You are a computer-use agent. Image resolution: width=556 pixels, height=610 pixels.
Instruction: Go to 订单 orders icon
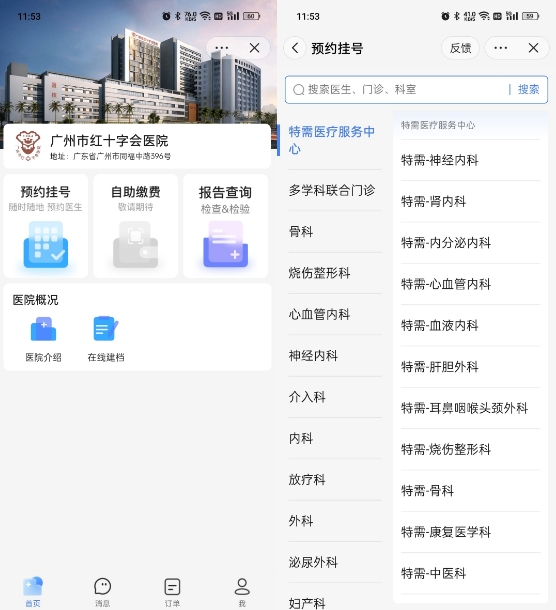[x=172, y=587]
